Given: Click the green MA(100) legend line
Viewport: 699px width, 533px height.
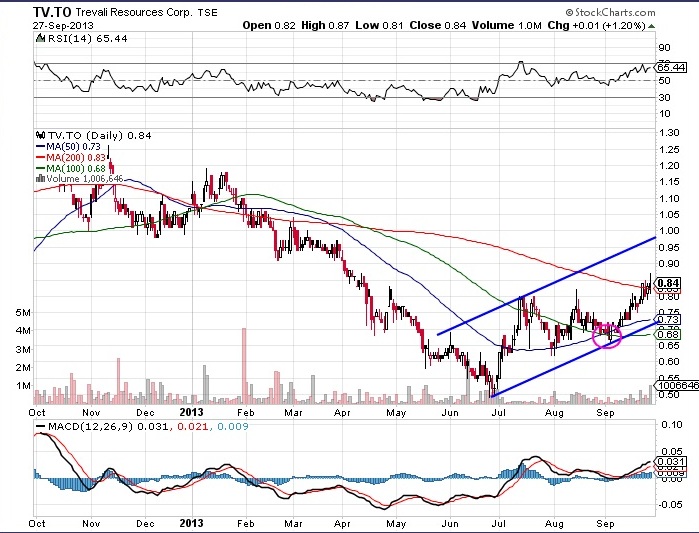Looking at the screenshot, I should point(40,168).
